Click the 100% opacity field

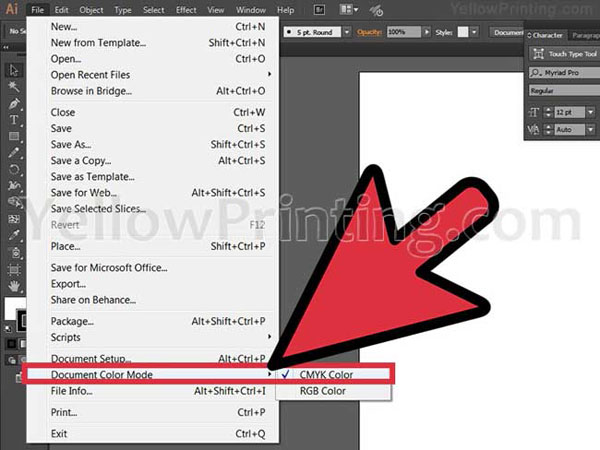point(404,32)
